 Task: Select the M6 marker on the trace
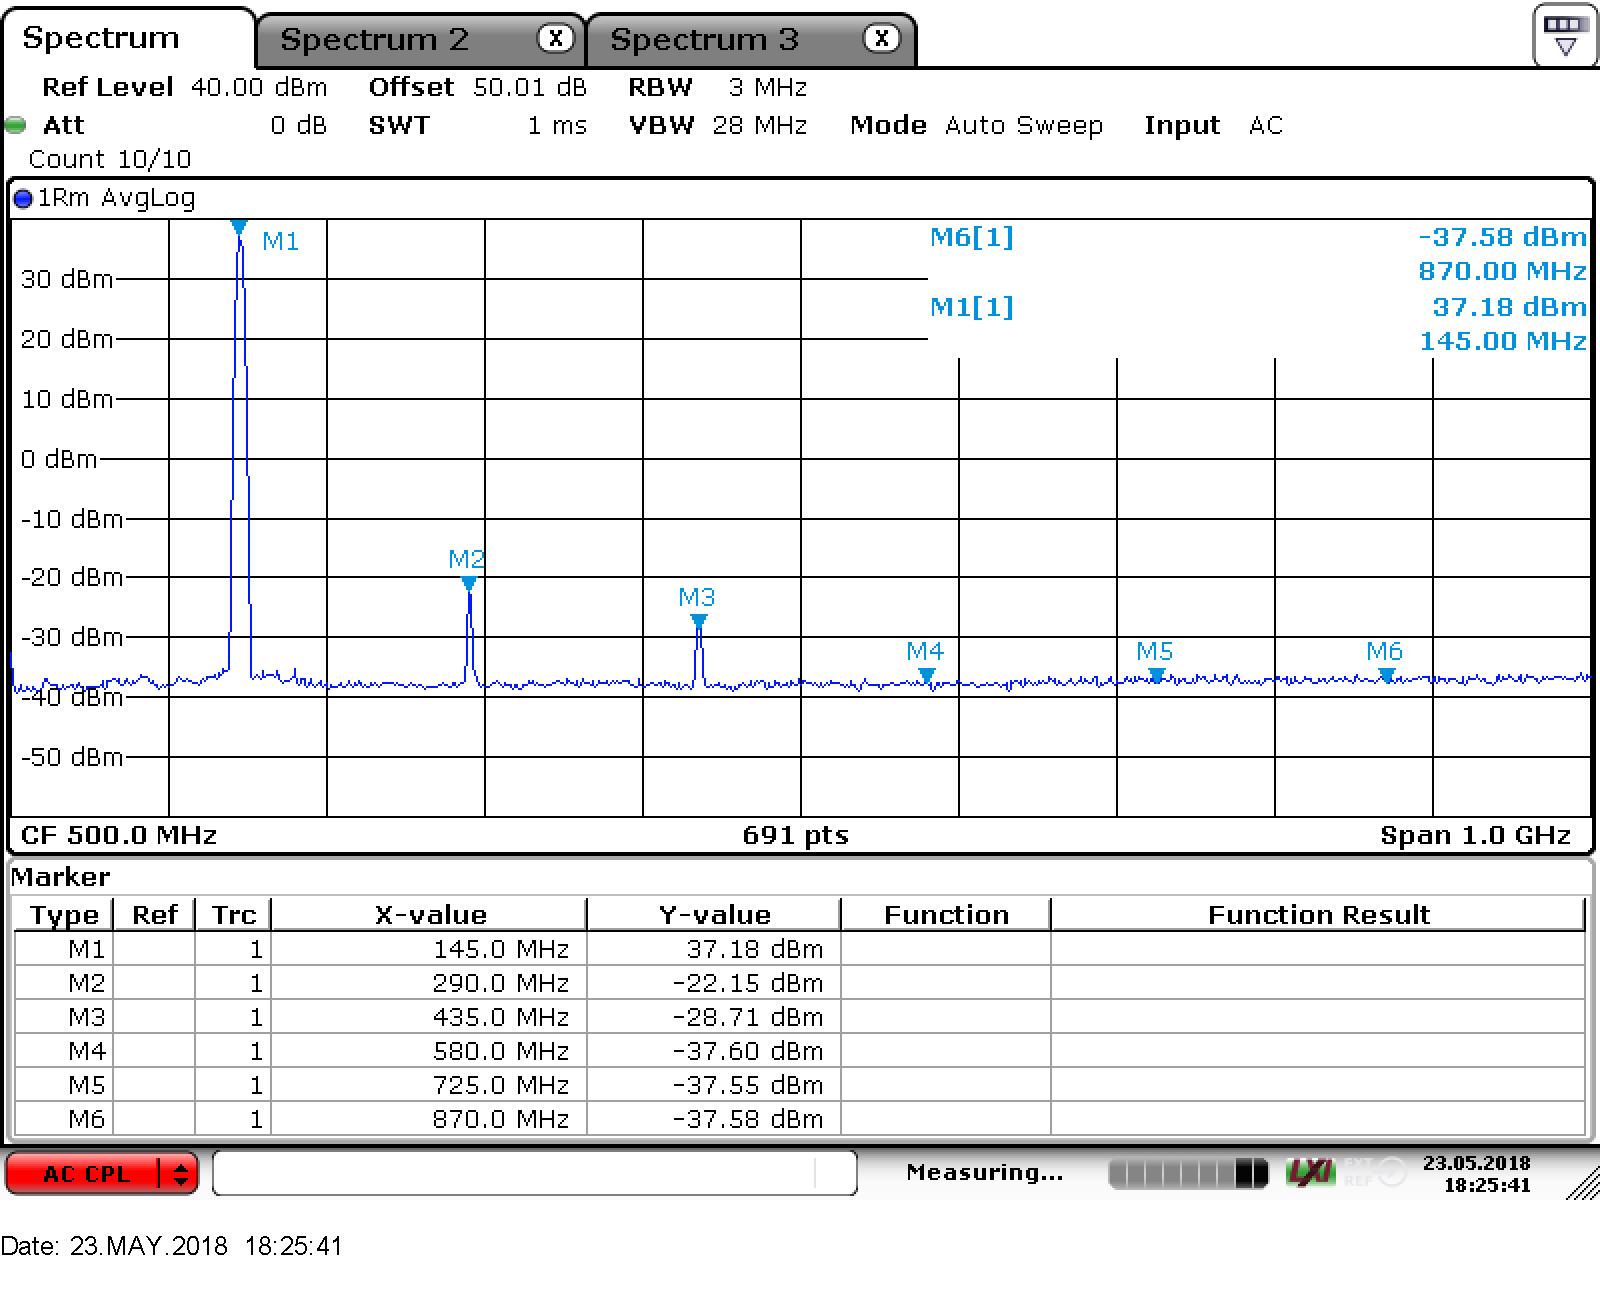click(1387, 677)
